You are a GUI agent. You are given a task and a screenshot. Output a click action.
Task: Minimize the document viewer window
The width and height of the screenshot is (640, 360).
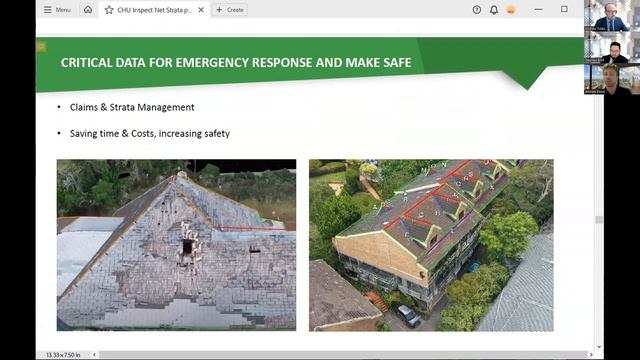coord(538,9)
